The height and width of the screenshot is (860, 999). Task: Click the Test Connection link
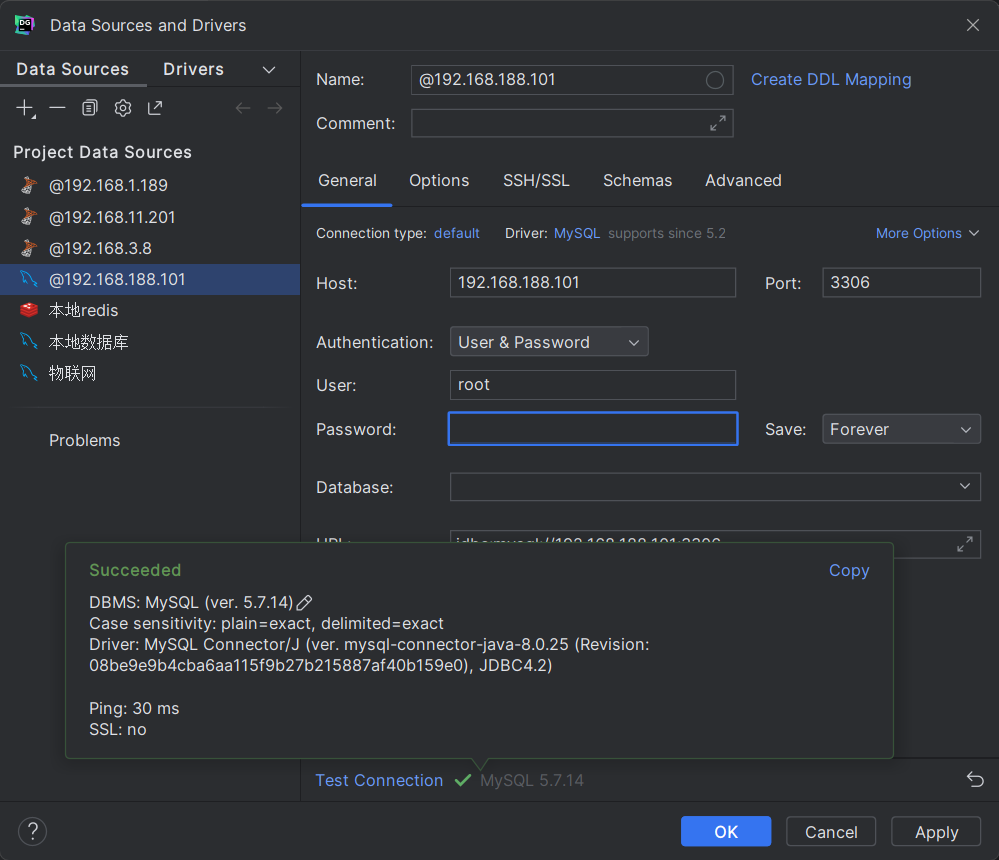(379, 780)
